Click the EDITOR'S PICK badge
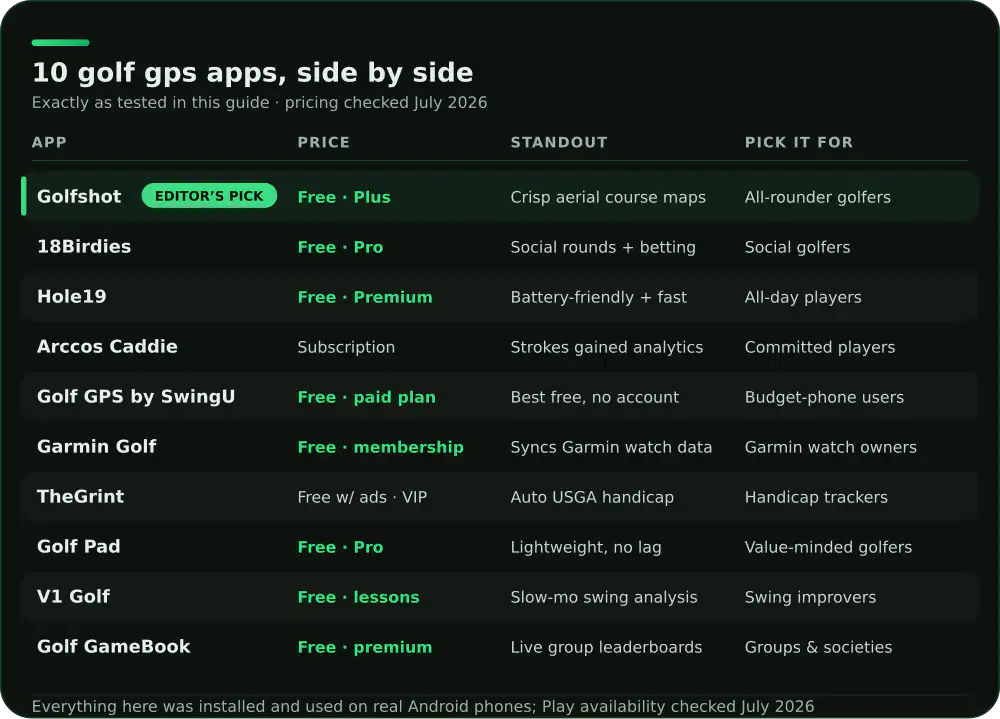The height and width of the screenshot is (719, 1000). tap(209, 196)
